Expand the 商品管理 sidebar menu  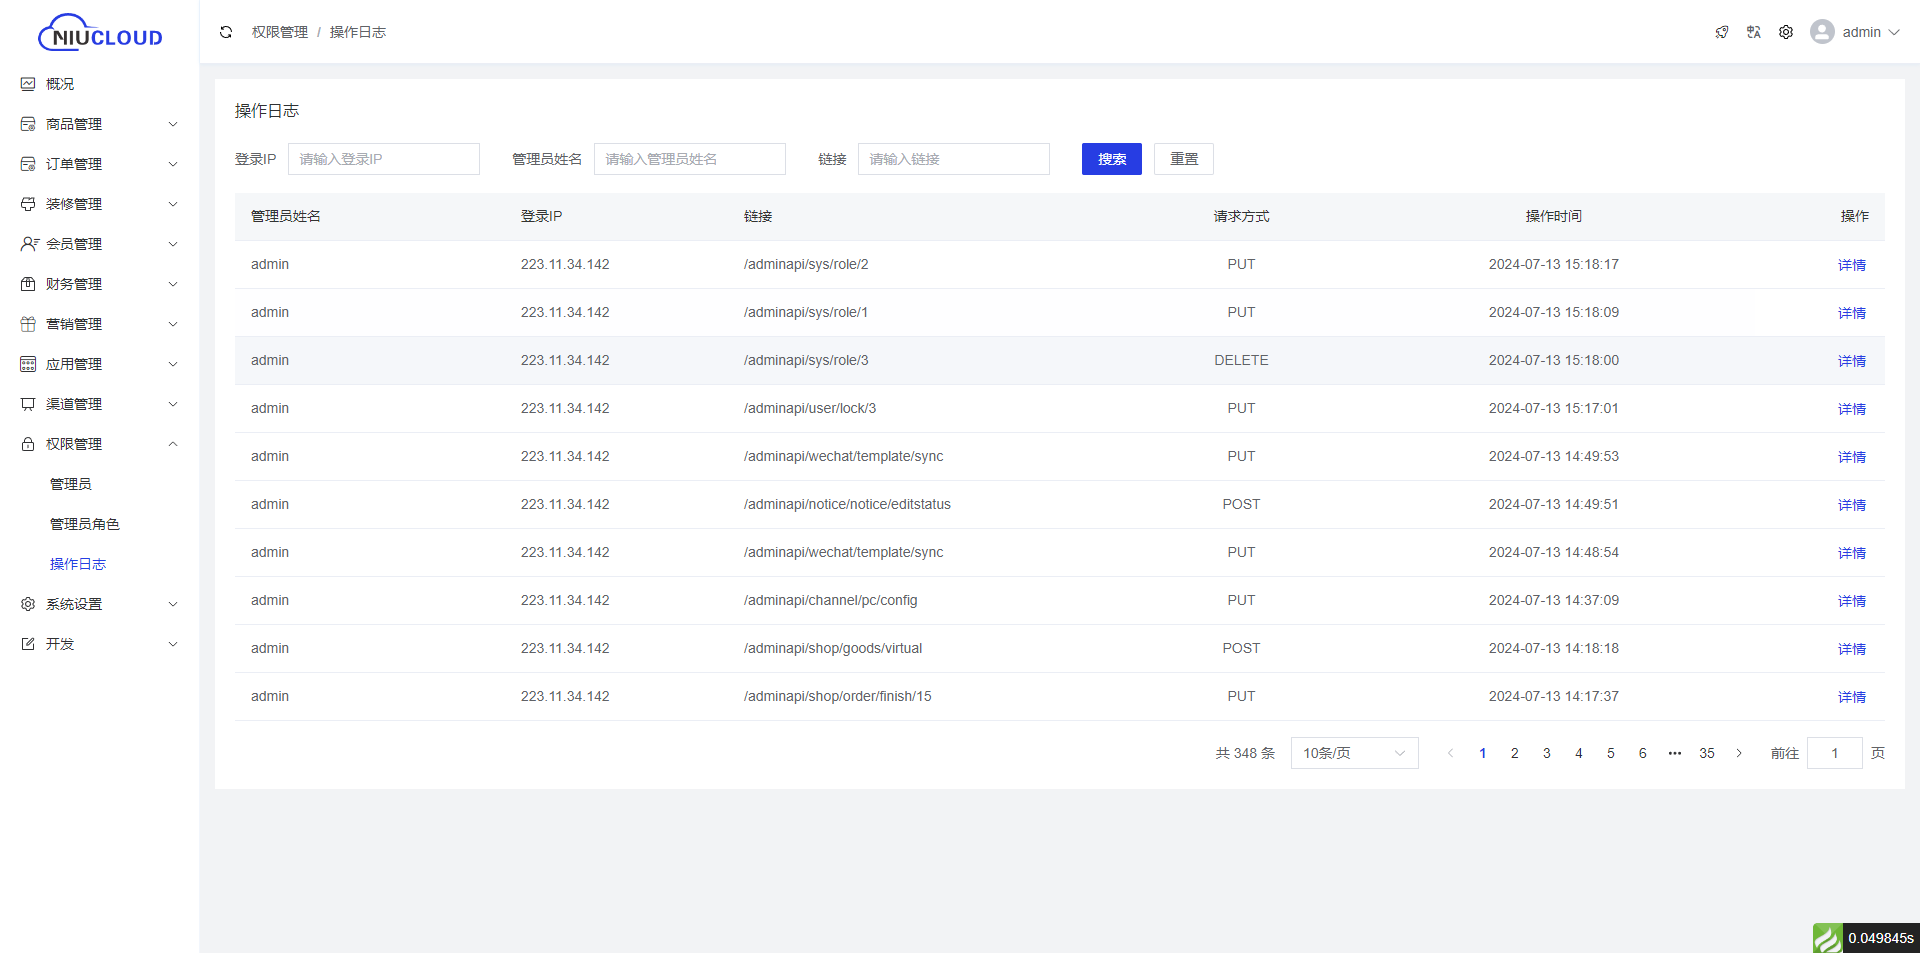100,124
